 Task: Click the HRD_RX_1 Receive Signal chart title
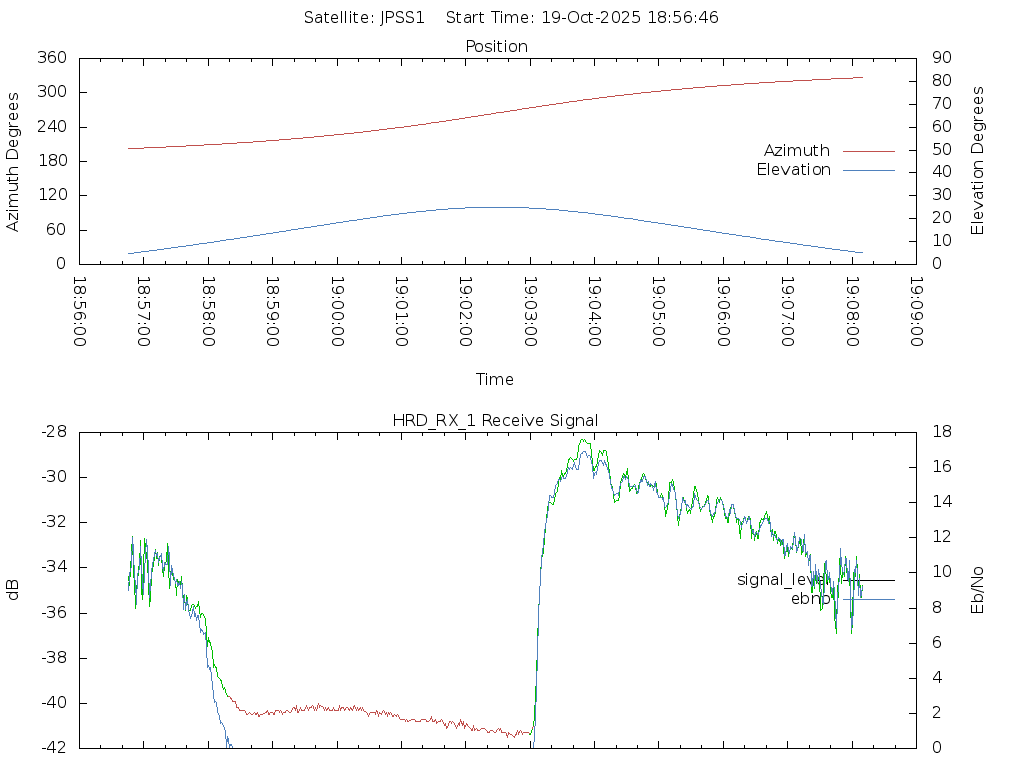495,421
